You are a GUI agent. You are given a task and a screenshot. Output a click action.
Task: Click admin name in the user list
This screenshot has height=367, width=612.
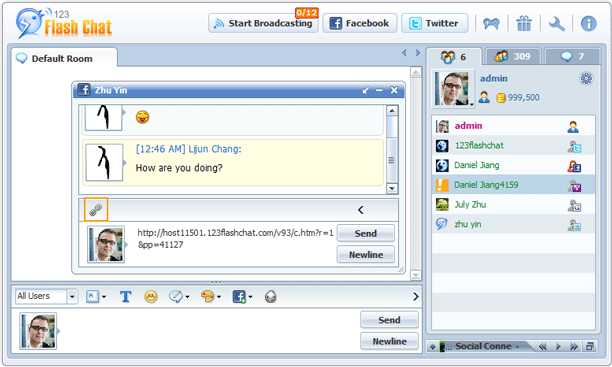coord(468,126)
